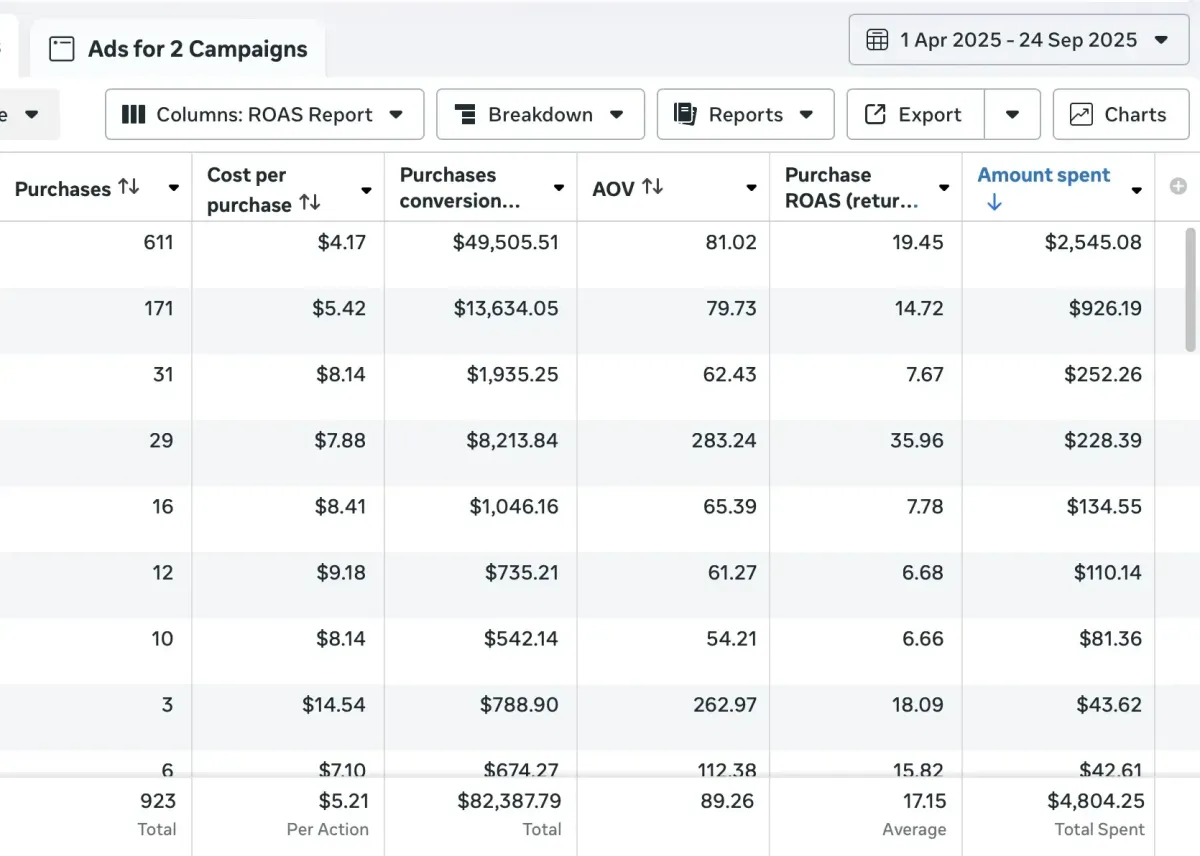Image resolution: width=1200 pixels, height=856 pixels.
Task: Click the sort arrows icon next to Purchases
Action: [x=129, y=187]
